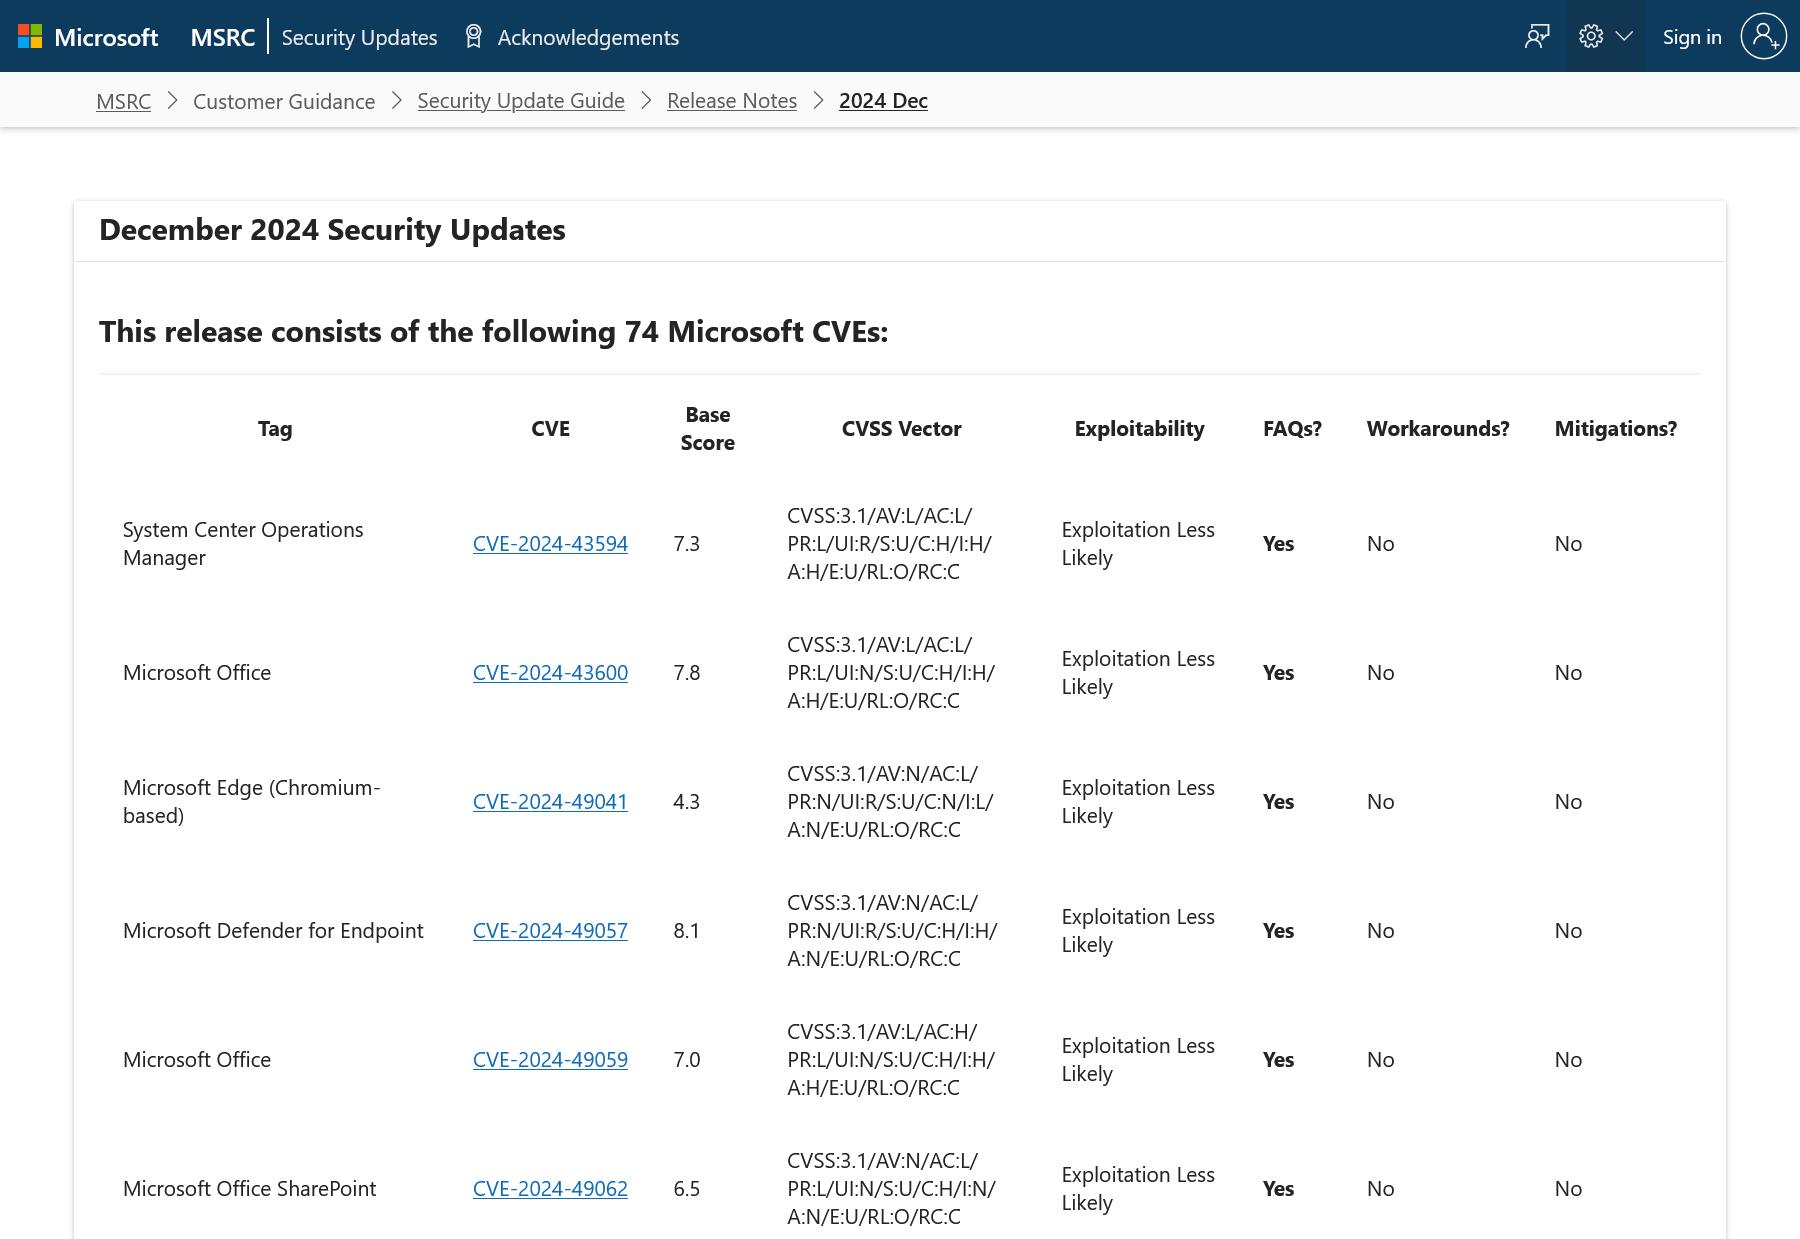Click the 2024 Dec breadcrumb

pyautogui.click(x=883, y=101)
